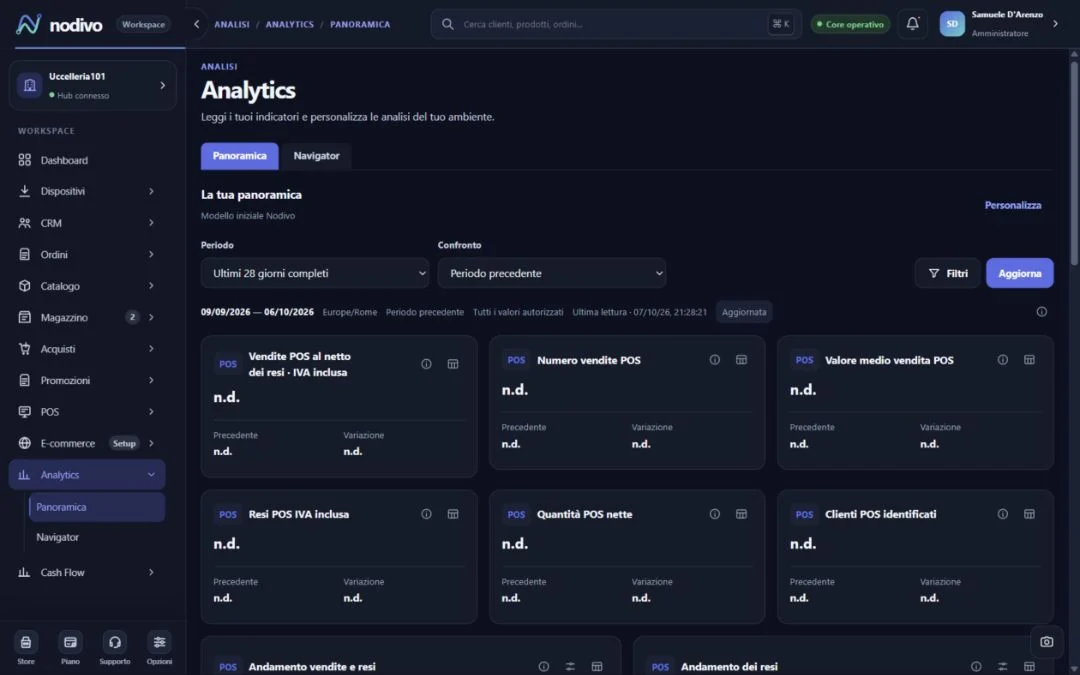
Task: Open table view for Valore medio vendita POS
Action: click(x=1029, y=360)
